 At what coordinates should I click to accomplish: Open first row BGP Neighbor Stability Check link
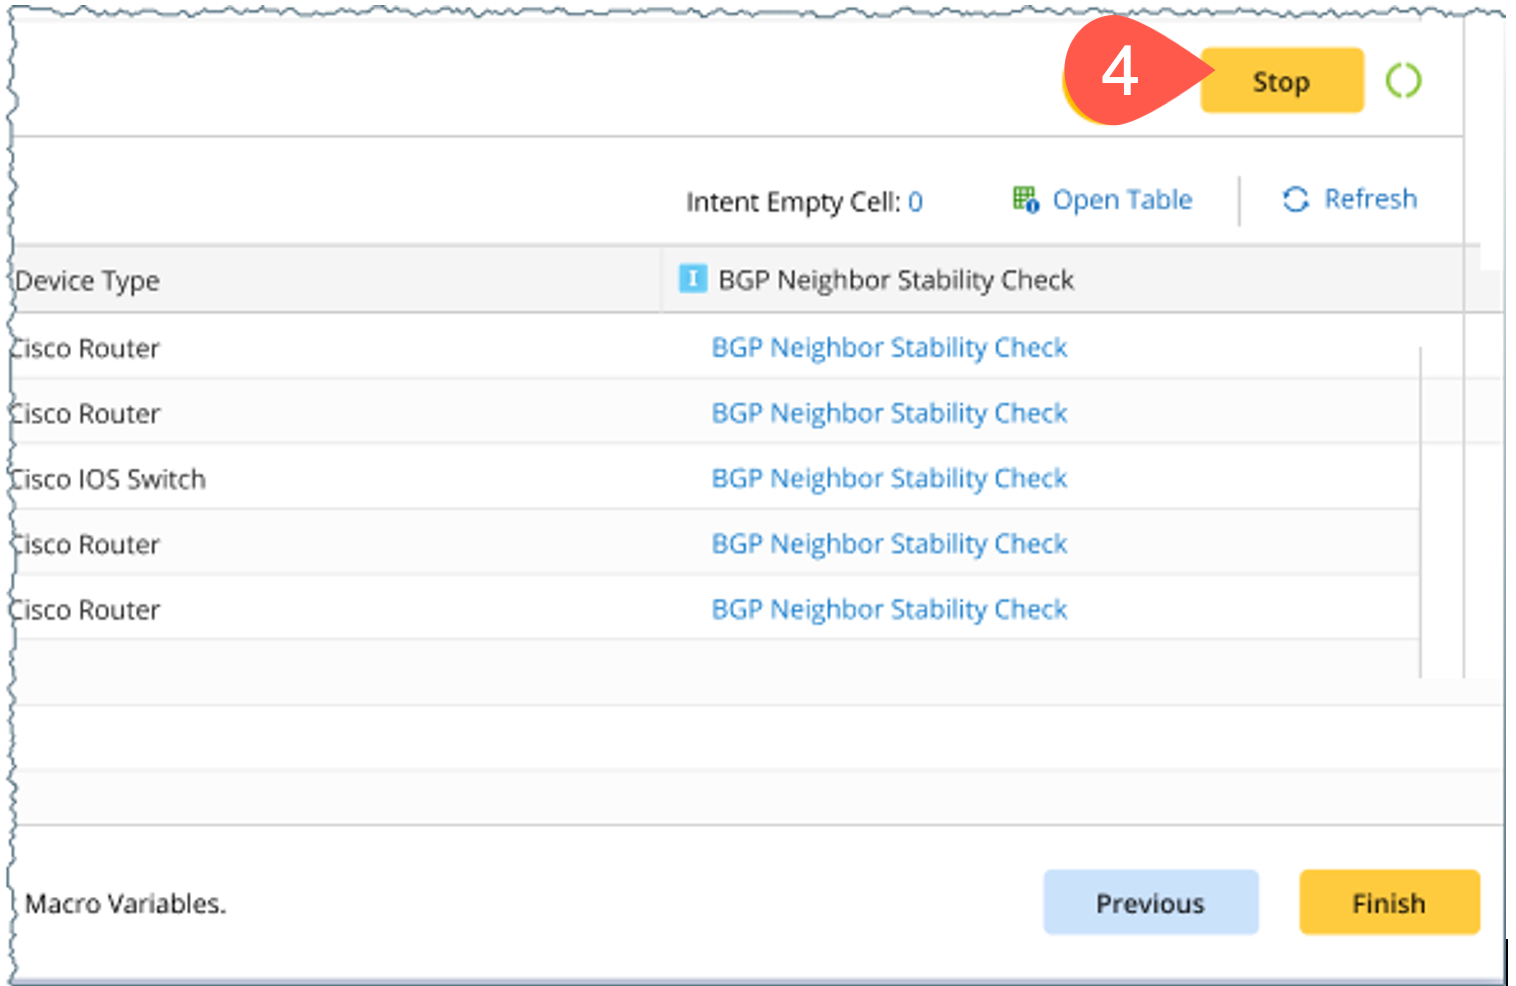click(x=889, y=348)
